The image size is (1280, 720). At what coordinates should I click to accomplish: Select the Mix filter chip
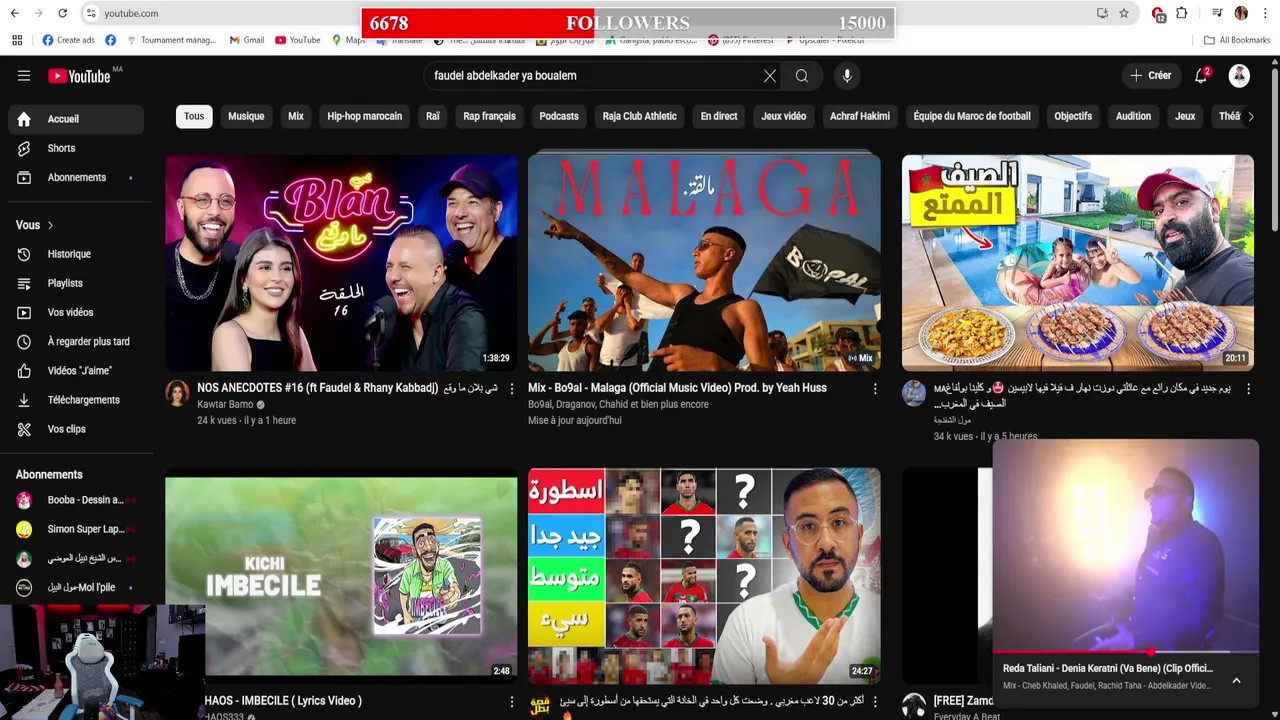click(x=296, y=116)
